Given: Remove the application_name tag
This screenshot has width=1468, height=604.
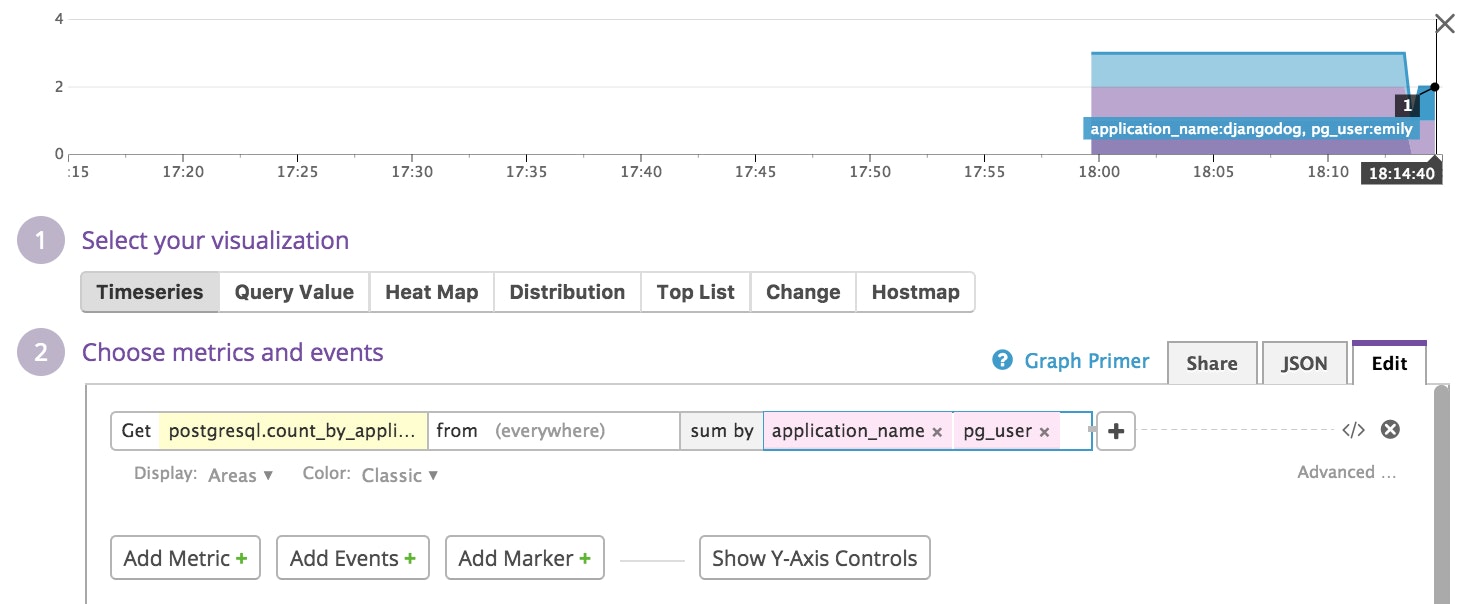Looking at the screenshot, I should [937, 432].
